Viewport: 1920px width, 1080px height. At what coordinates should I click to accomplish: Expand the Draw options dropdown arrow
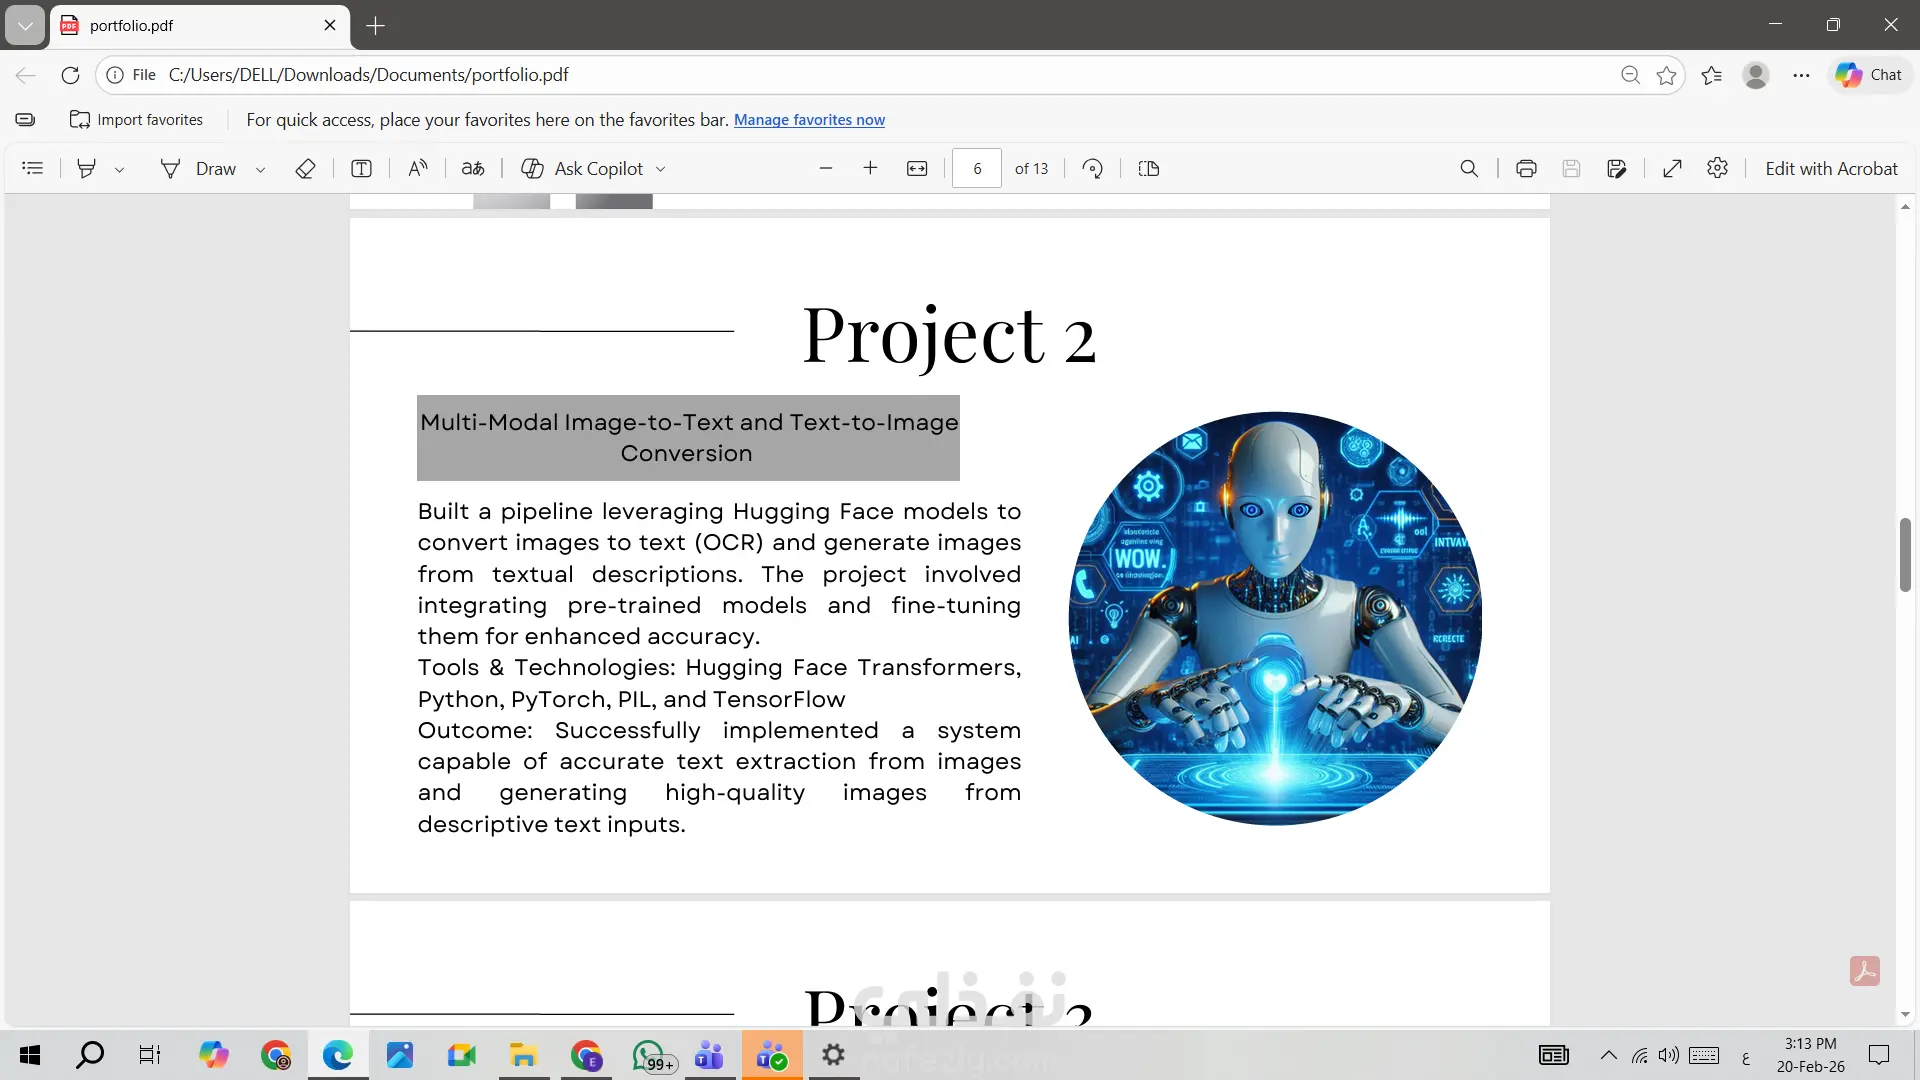click(260, 169)
